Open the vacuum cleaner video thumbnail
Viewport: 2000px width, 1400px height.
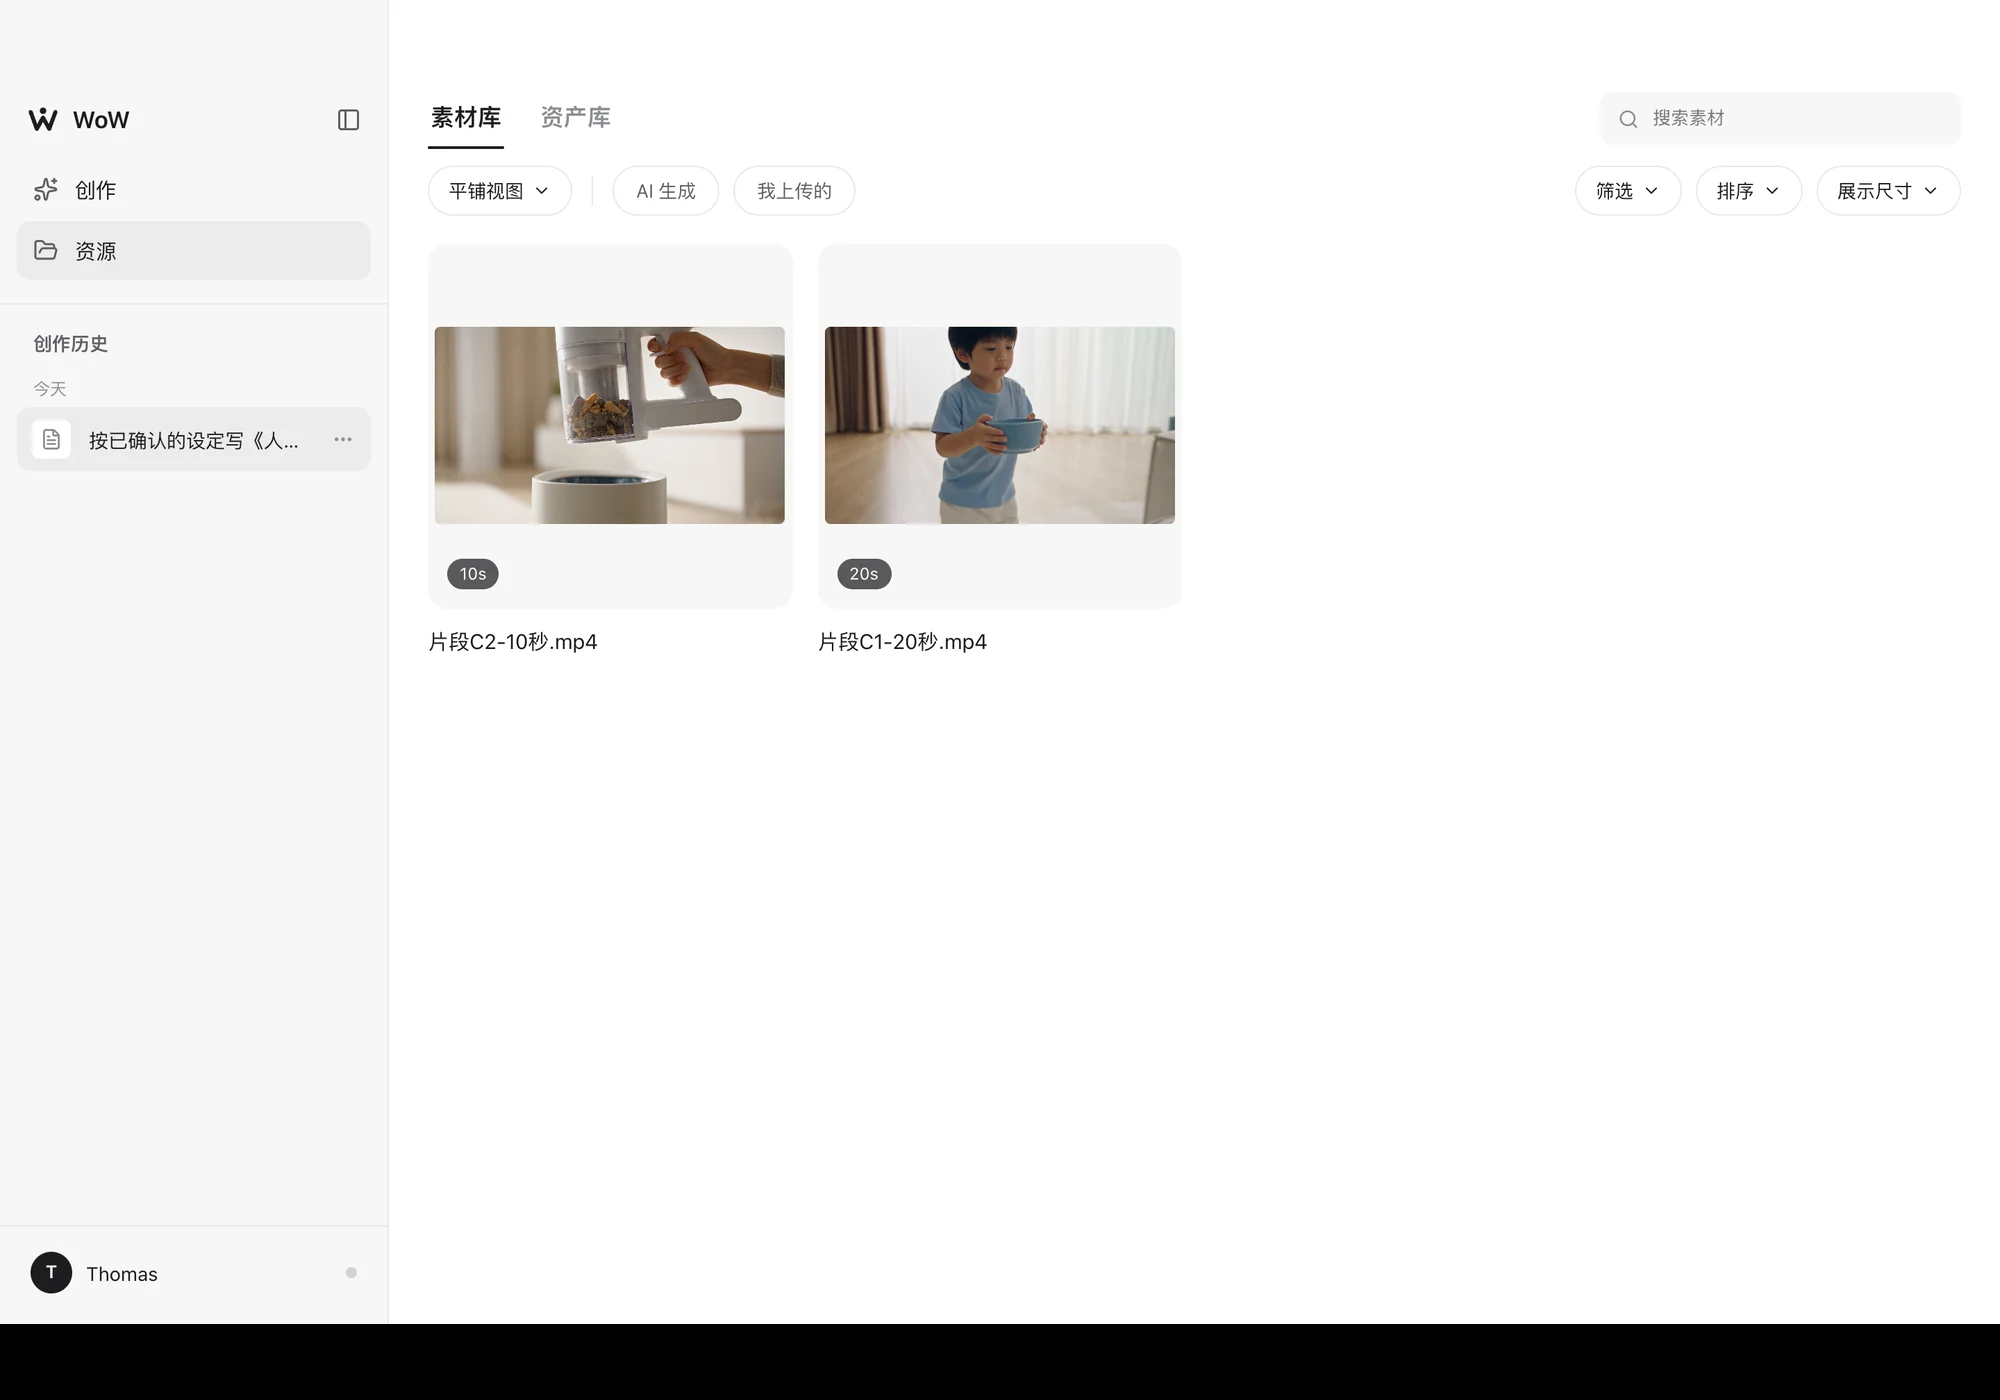click(610, 425)
